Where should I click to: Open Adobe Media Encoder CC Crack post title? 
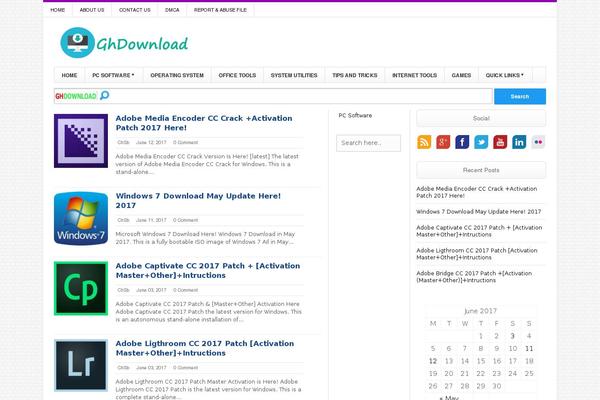[204, 123]
